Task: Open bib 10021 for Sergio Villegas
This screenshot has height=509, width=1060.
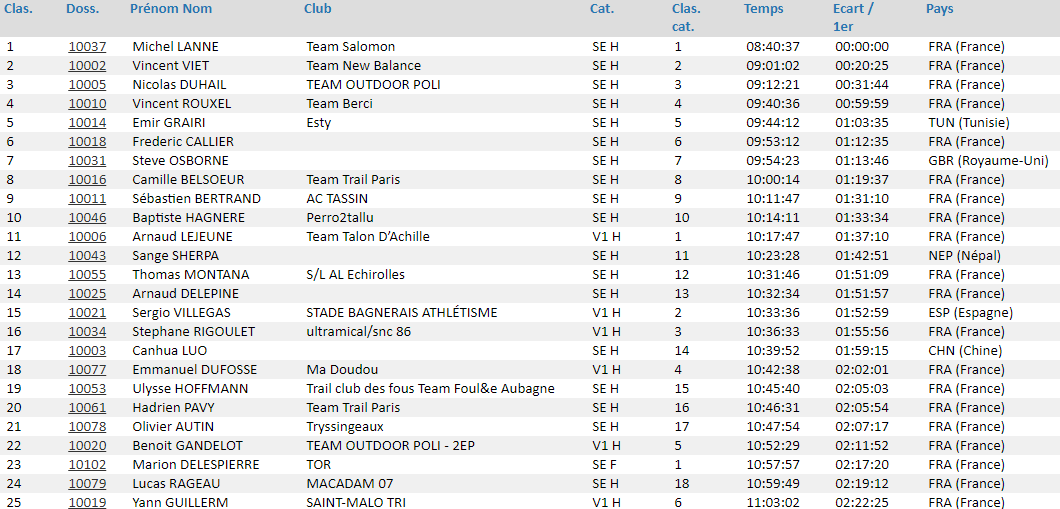Action: [87, 312]
